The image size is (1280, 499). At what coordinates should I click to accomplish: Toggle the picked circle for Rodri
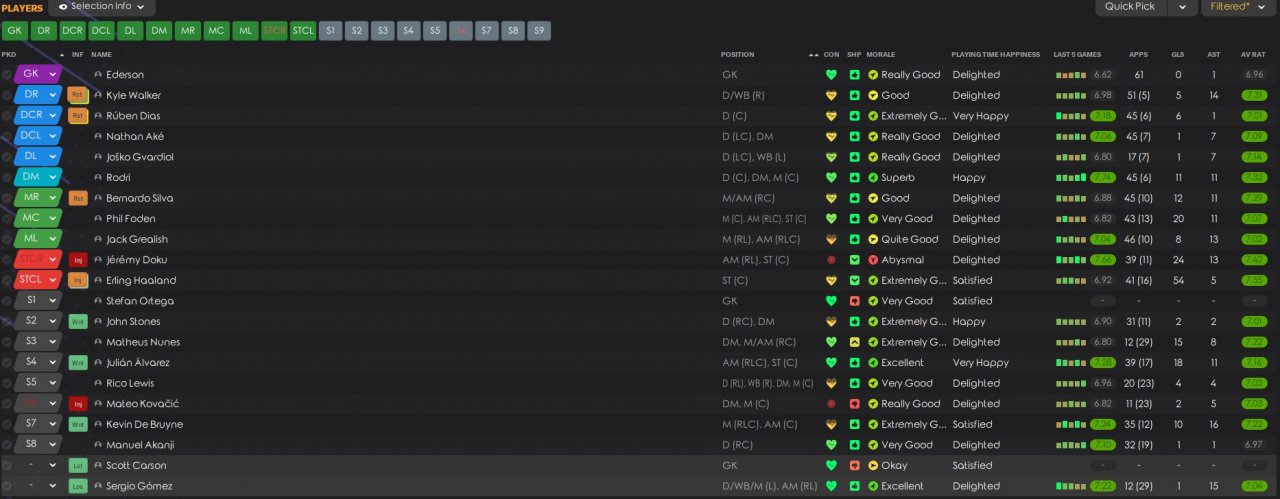click(7, 177)
